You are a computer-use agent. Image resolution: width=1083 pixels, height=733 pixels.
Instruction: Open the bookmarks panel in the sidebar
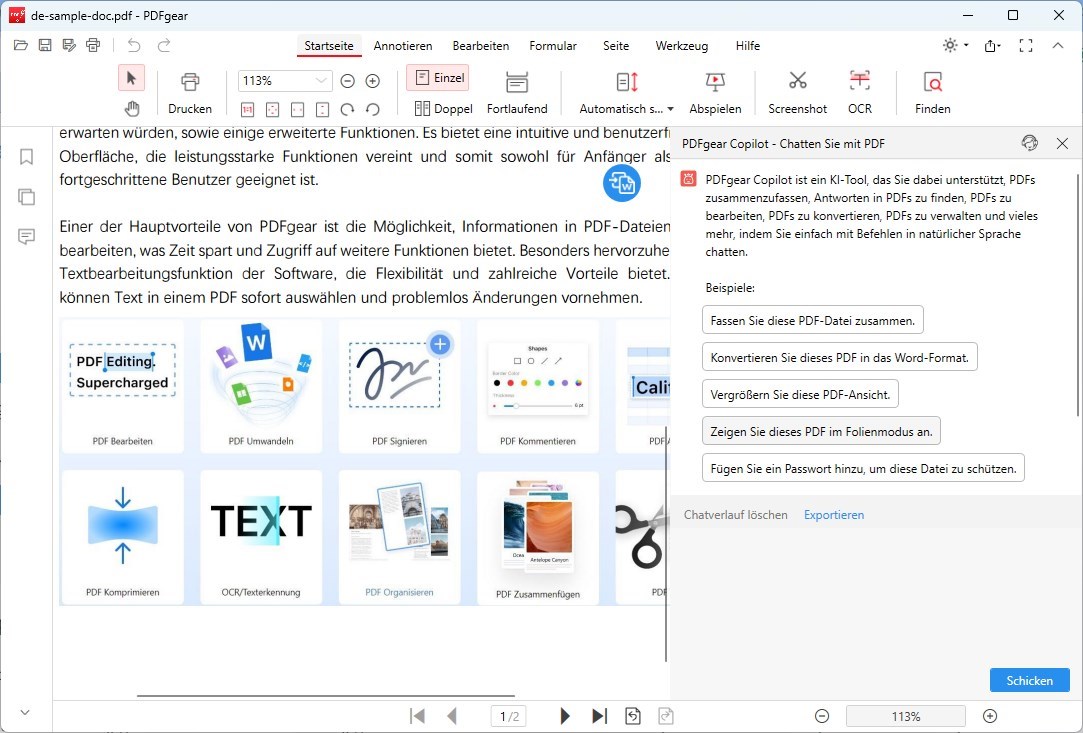[x=25, y=156]
